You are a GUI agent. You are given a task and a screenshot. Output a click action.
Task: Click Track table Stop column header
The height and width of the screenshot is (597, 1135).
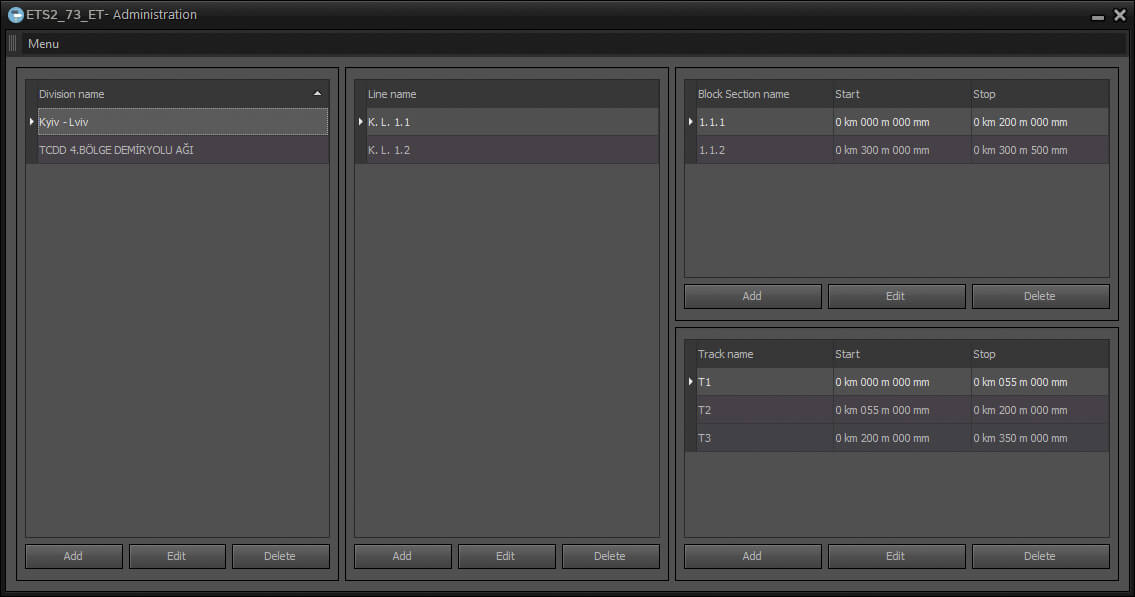[1039, 354]
